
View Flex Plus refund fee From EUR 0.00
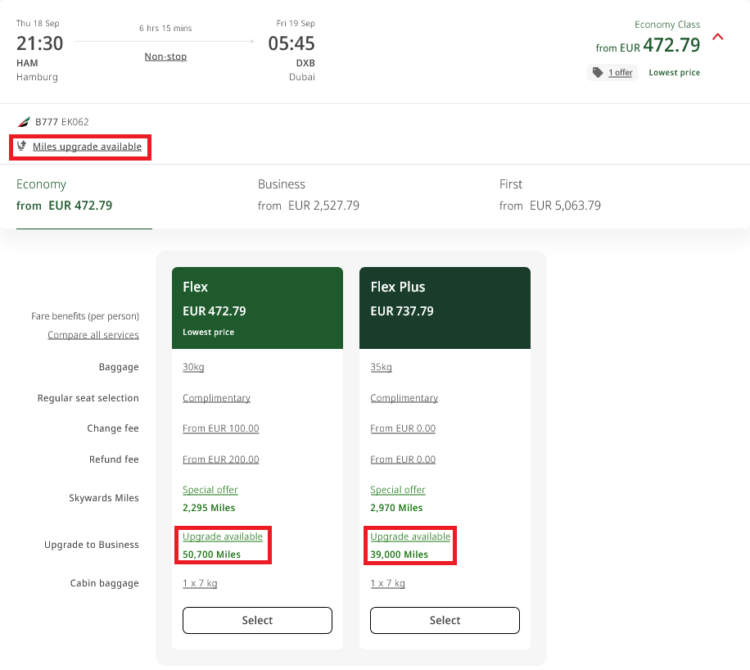pyautogui.click(x=403, y=460)
